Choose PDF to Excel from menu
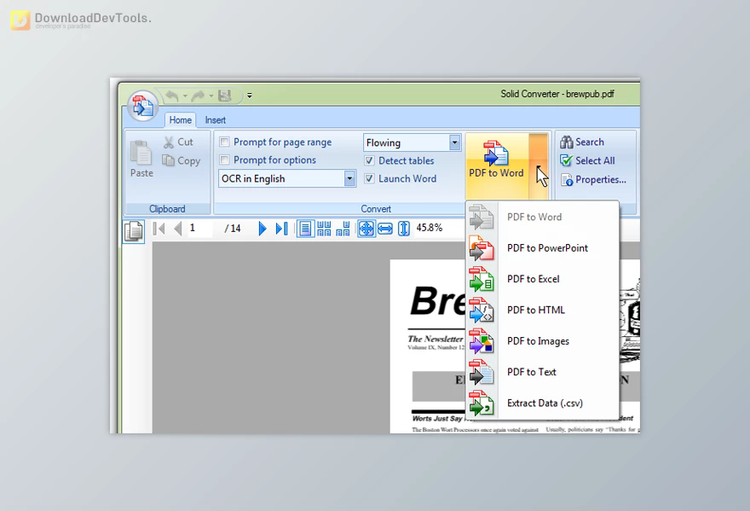The height and width of the screenshot is (511, 750). point(542,279)
